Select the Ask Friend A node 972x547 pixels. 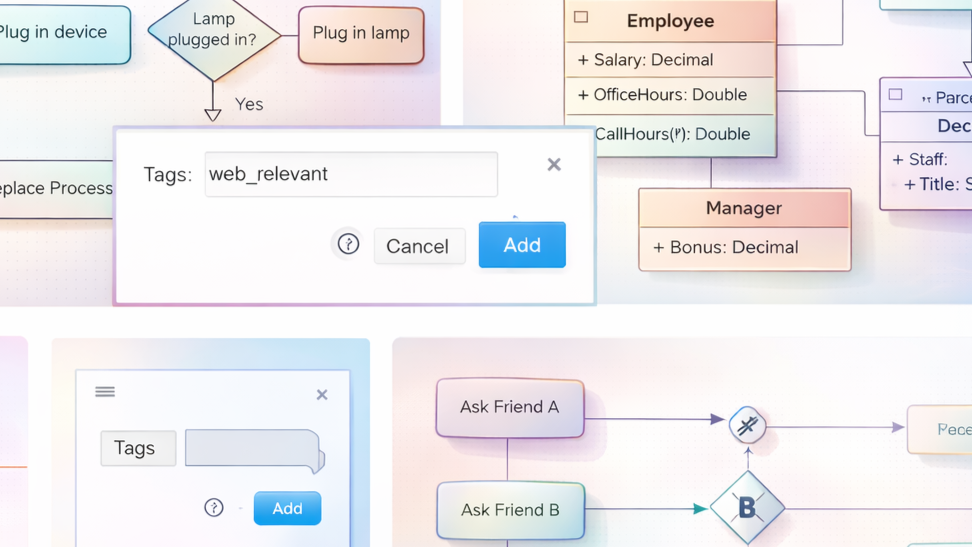click(509, 407)
